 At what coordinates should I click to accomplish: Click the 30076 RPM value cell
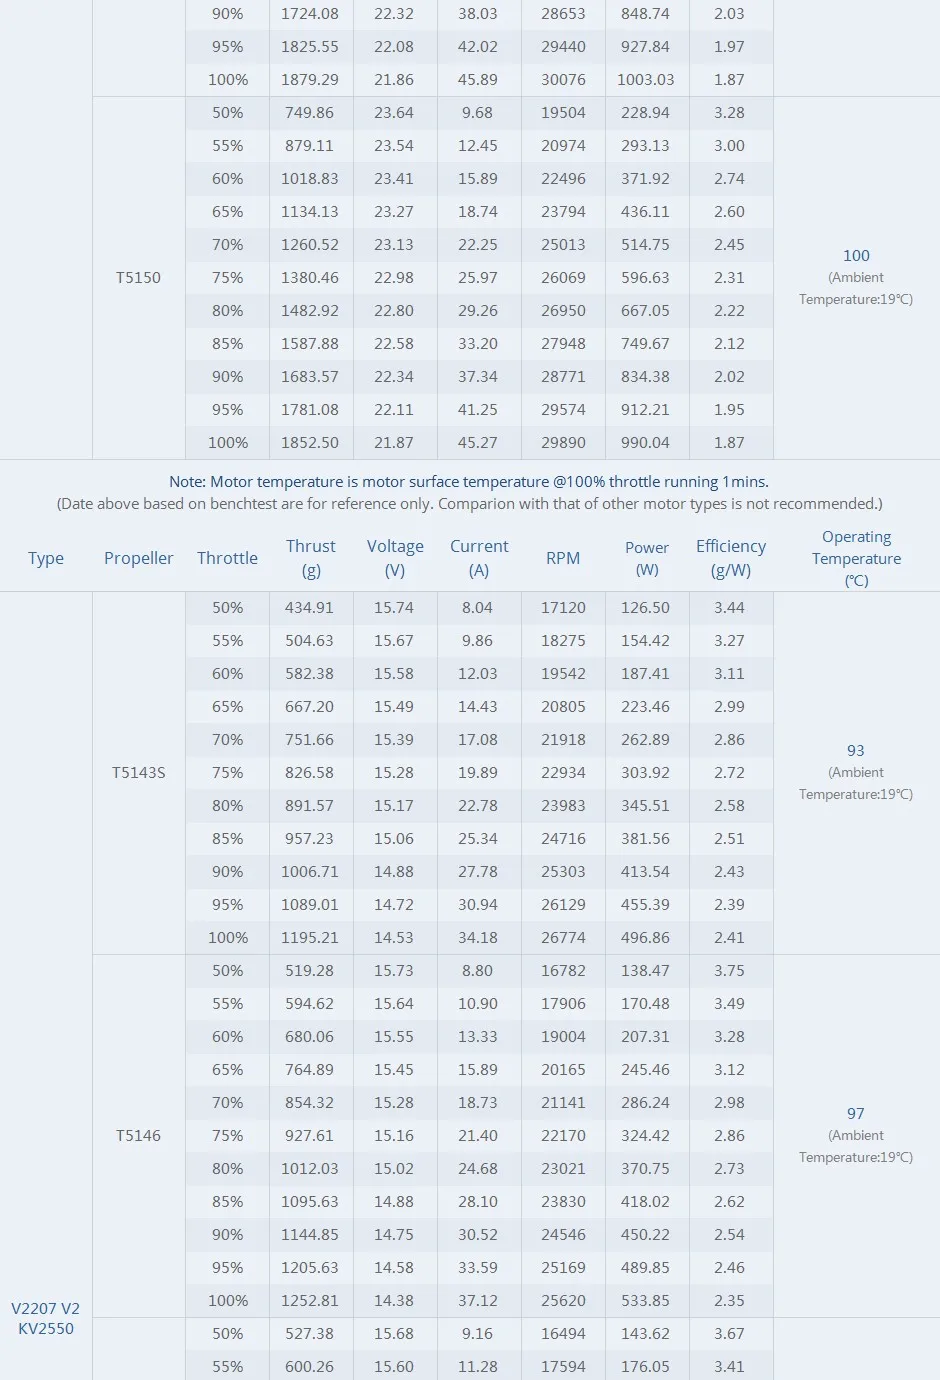coord(563,80)
